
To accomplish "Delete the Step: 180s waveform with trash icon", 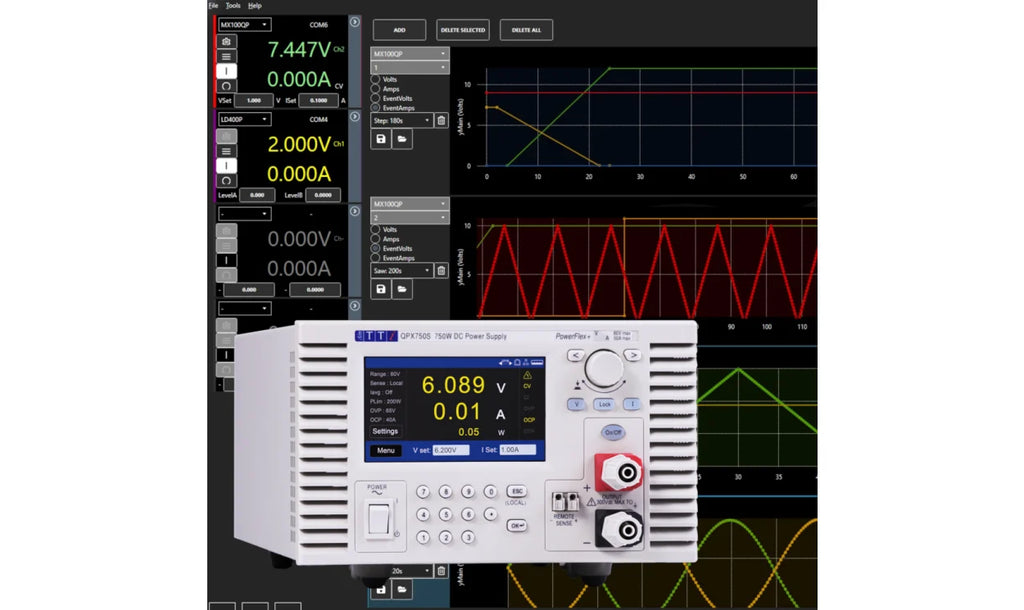I will tap(441, 121).
